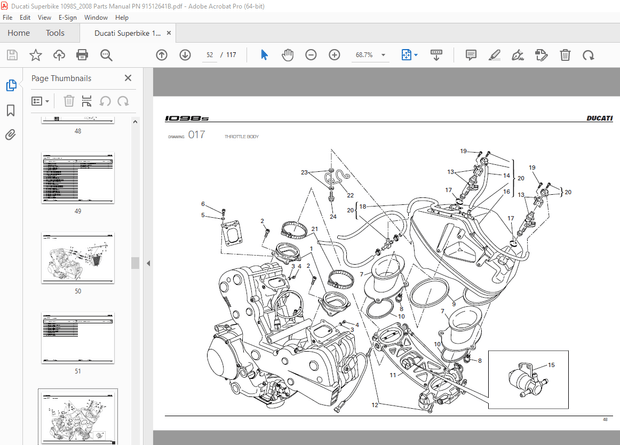
Task: Delete selected pages in thumbnails panel
Action: (69, 101)
